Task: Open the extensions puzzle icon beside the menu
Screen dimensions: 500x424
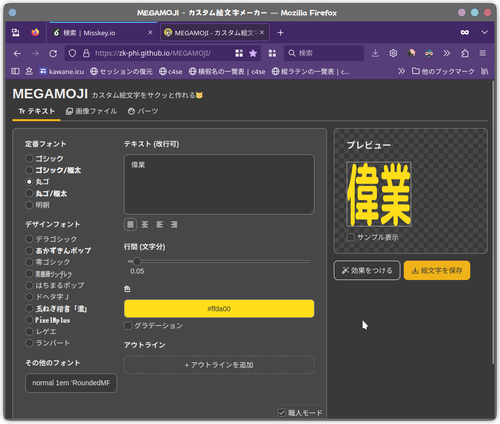Action: [465, 53]
